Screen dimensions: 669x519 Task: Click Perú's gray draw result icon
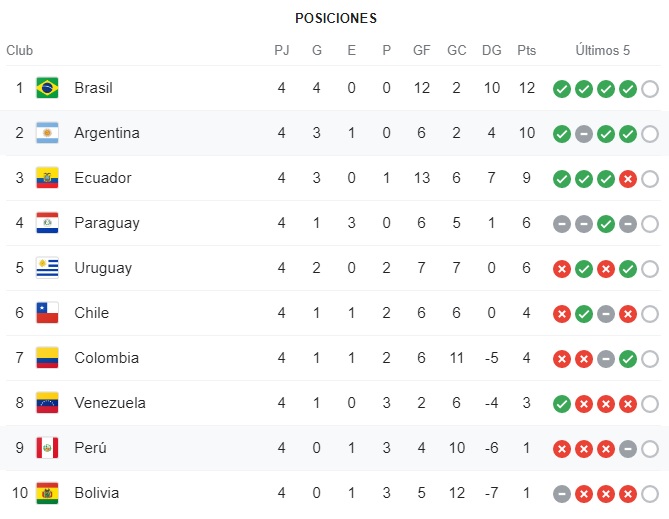point(628,449)
